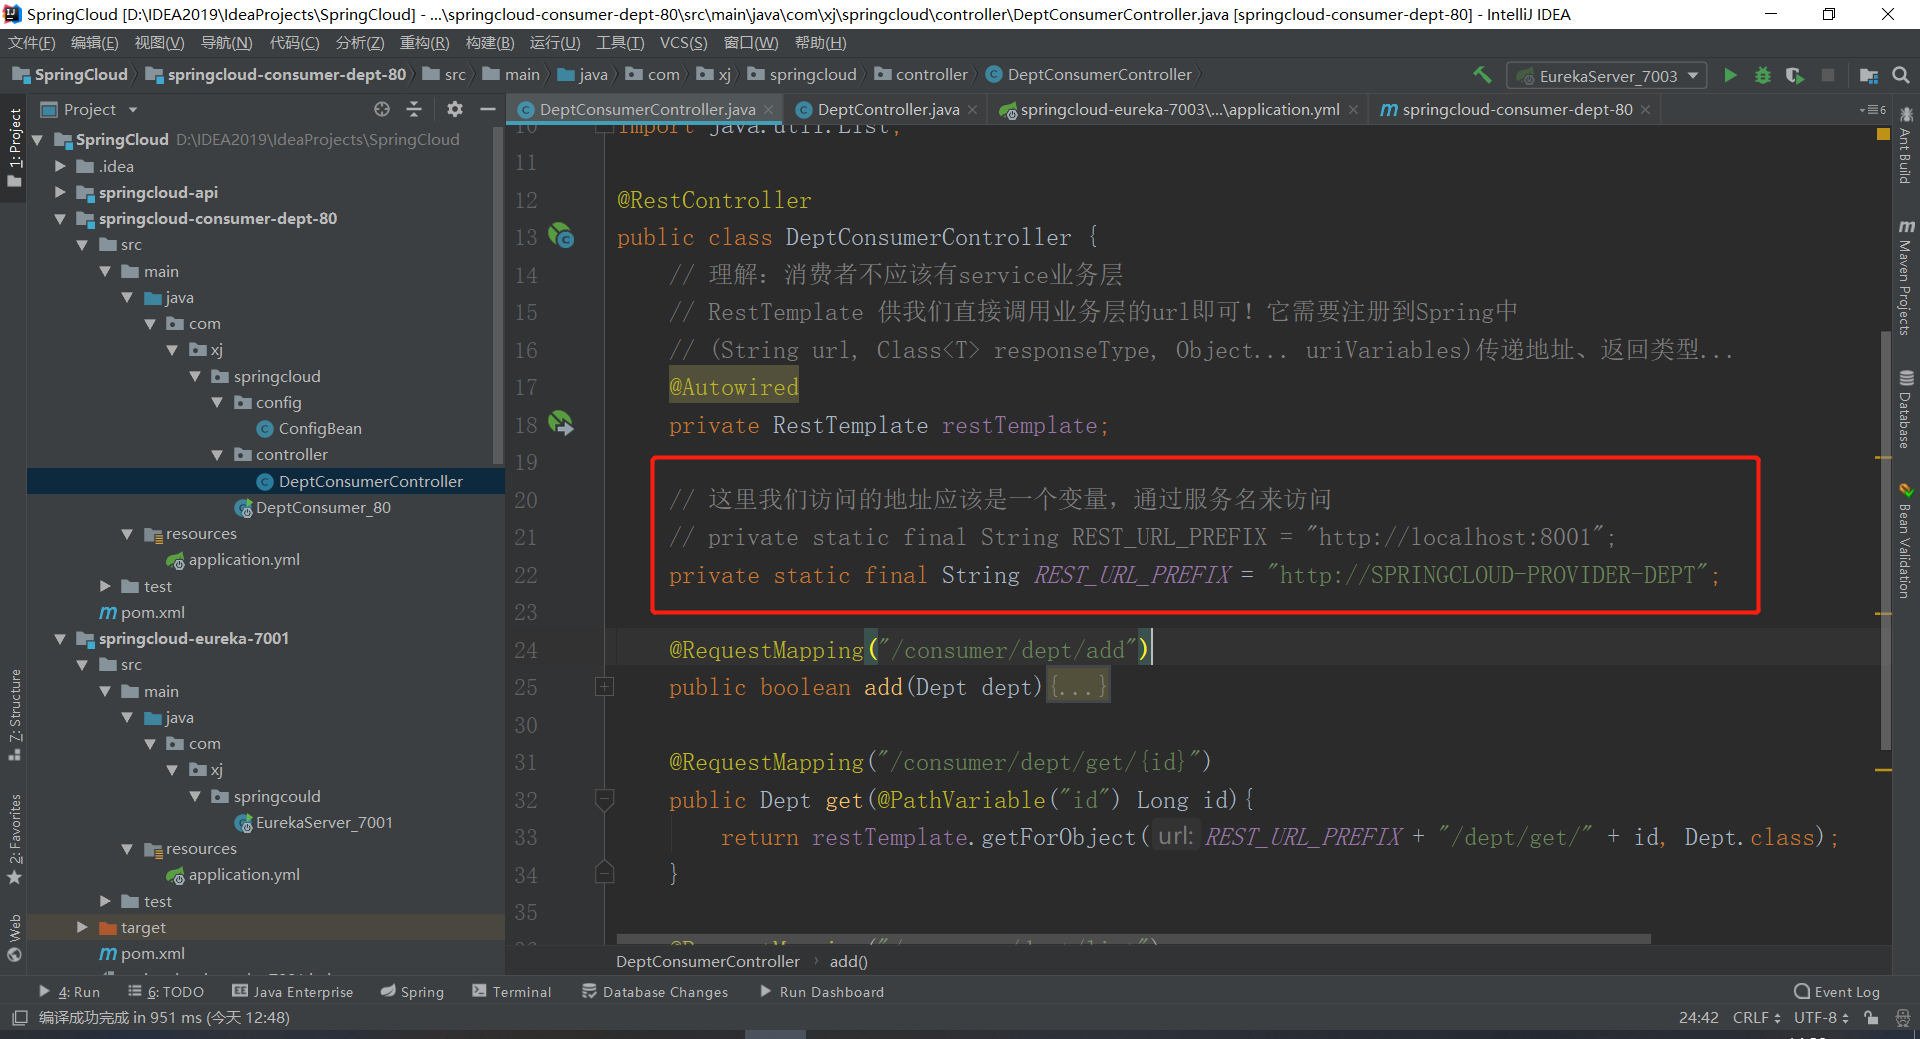Open the Event Log panel

(x=1836, y=992)
